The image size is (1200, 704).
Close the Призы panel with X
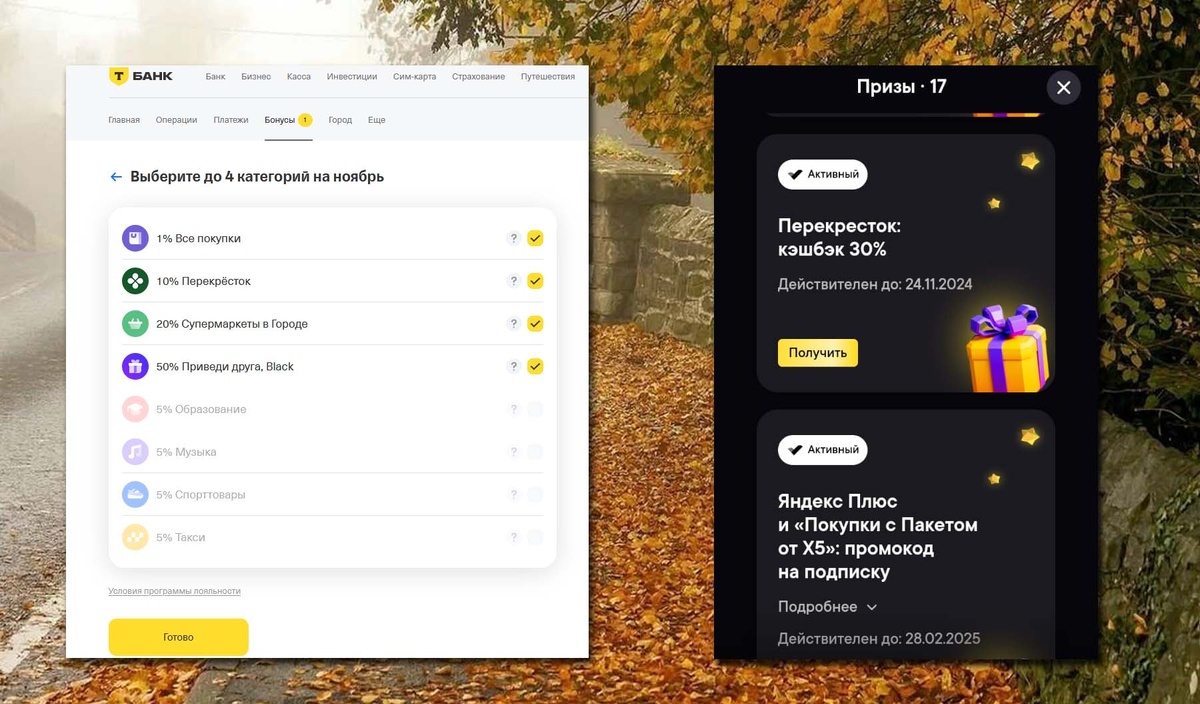1063,87
